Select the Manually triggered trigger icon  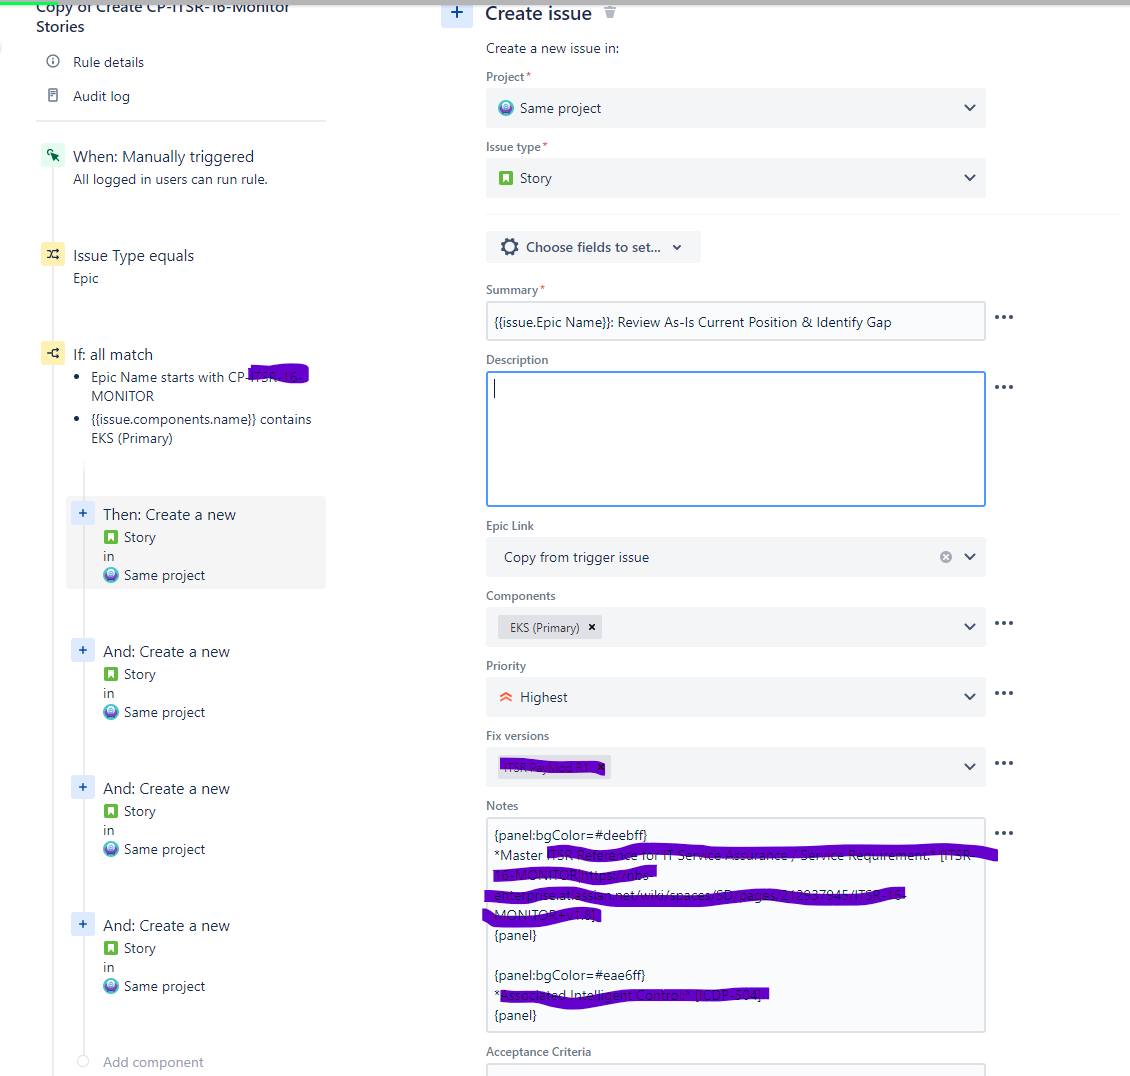click(x=53, y=155)
